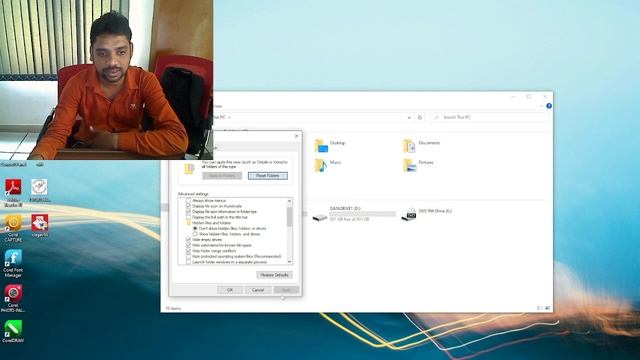This screenshot has width=640, height=360.
Task: Confirm Folder Options with OK
Action: [230, 290]
